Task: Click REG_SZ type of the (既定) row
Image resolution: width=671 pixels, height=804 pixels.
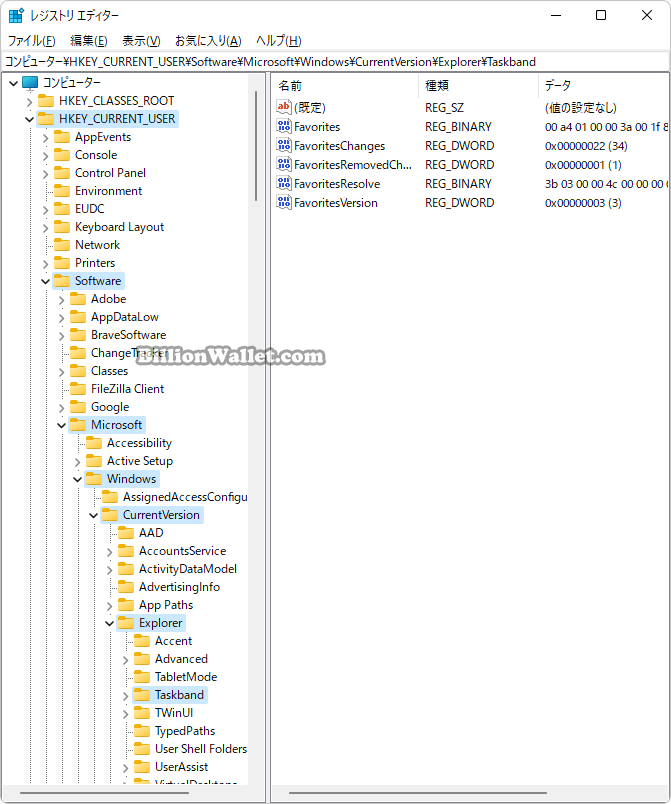Action: 444,108
